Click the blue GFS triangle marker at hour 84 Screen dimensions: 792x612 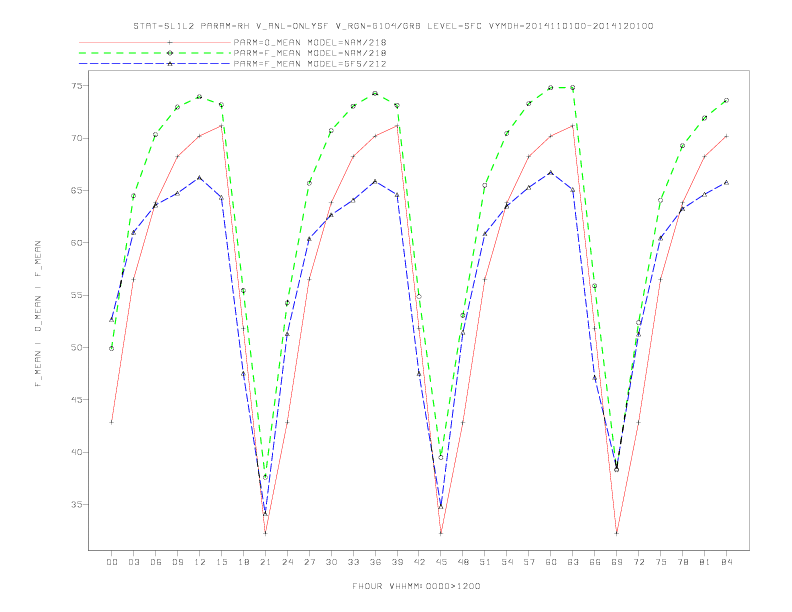click(727, 182)
